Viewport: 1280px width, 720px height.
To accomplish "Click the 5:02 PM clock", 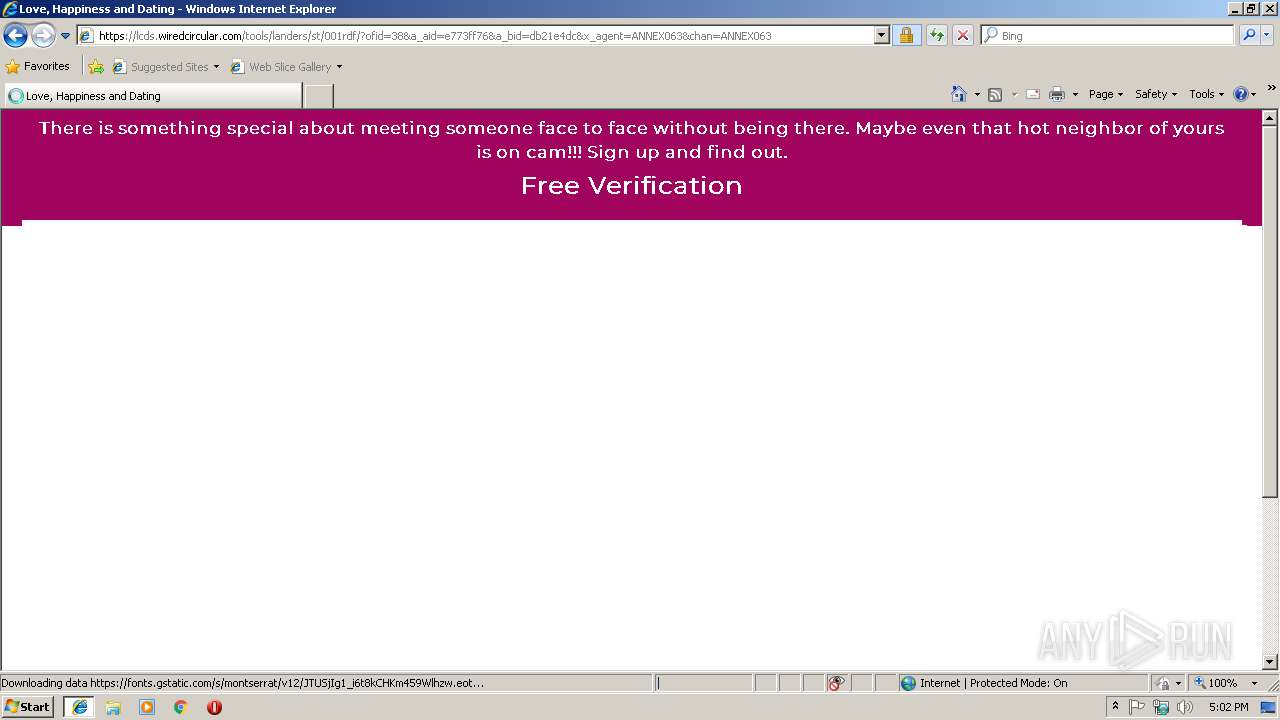I will 1228,707.
